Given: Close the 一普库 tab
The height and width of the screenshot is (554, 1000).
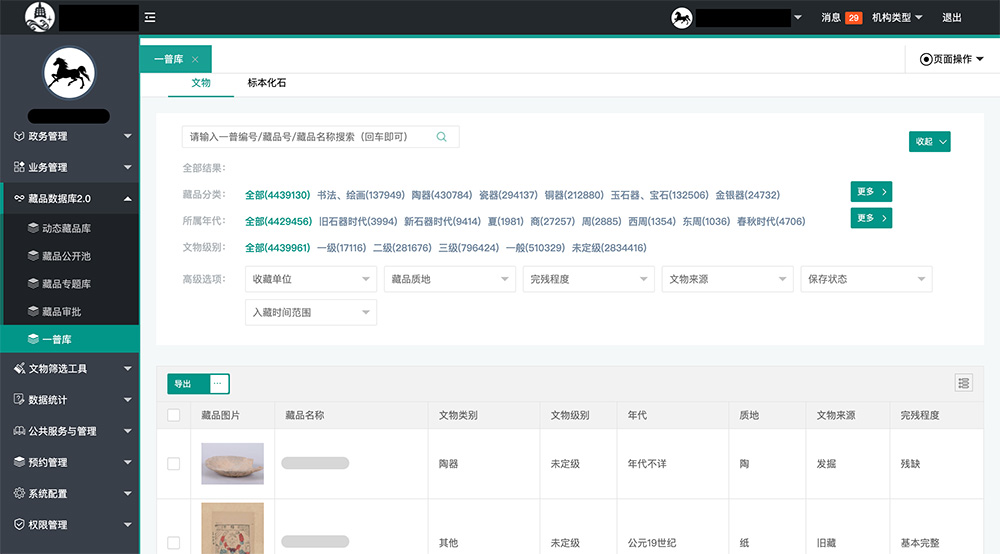Looking at the screenshot, I should (195, 59).
